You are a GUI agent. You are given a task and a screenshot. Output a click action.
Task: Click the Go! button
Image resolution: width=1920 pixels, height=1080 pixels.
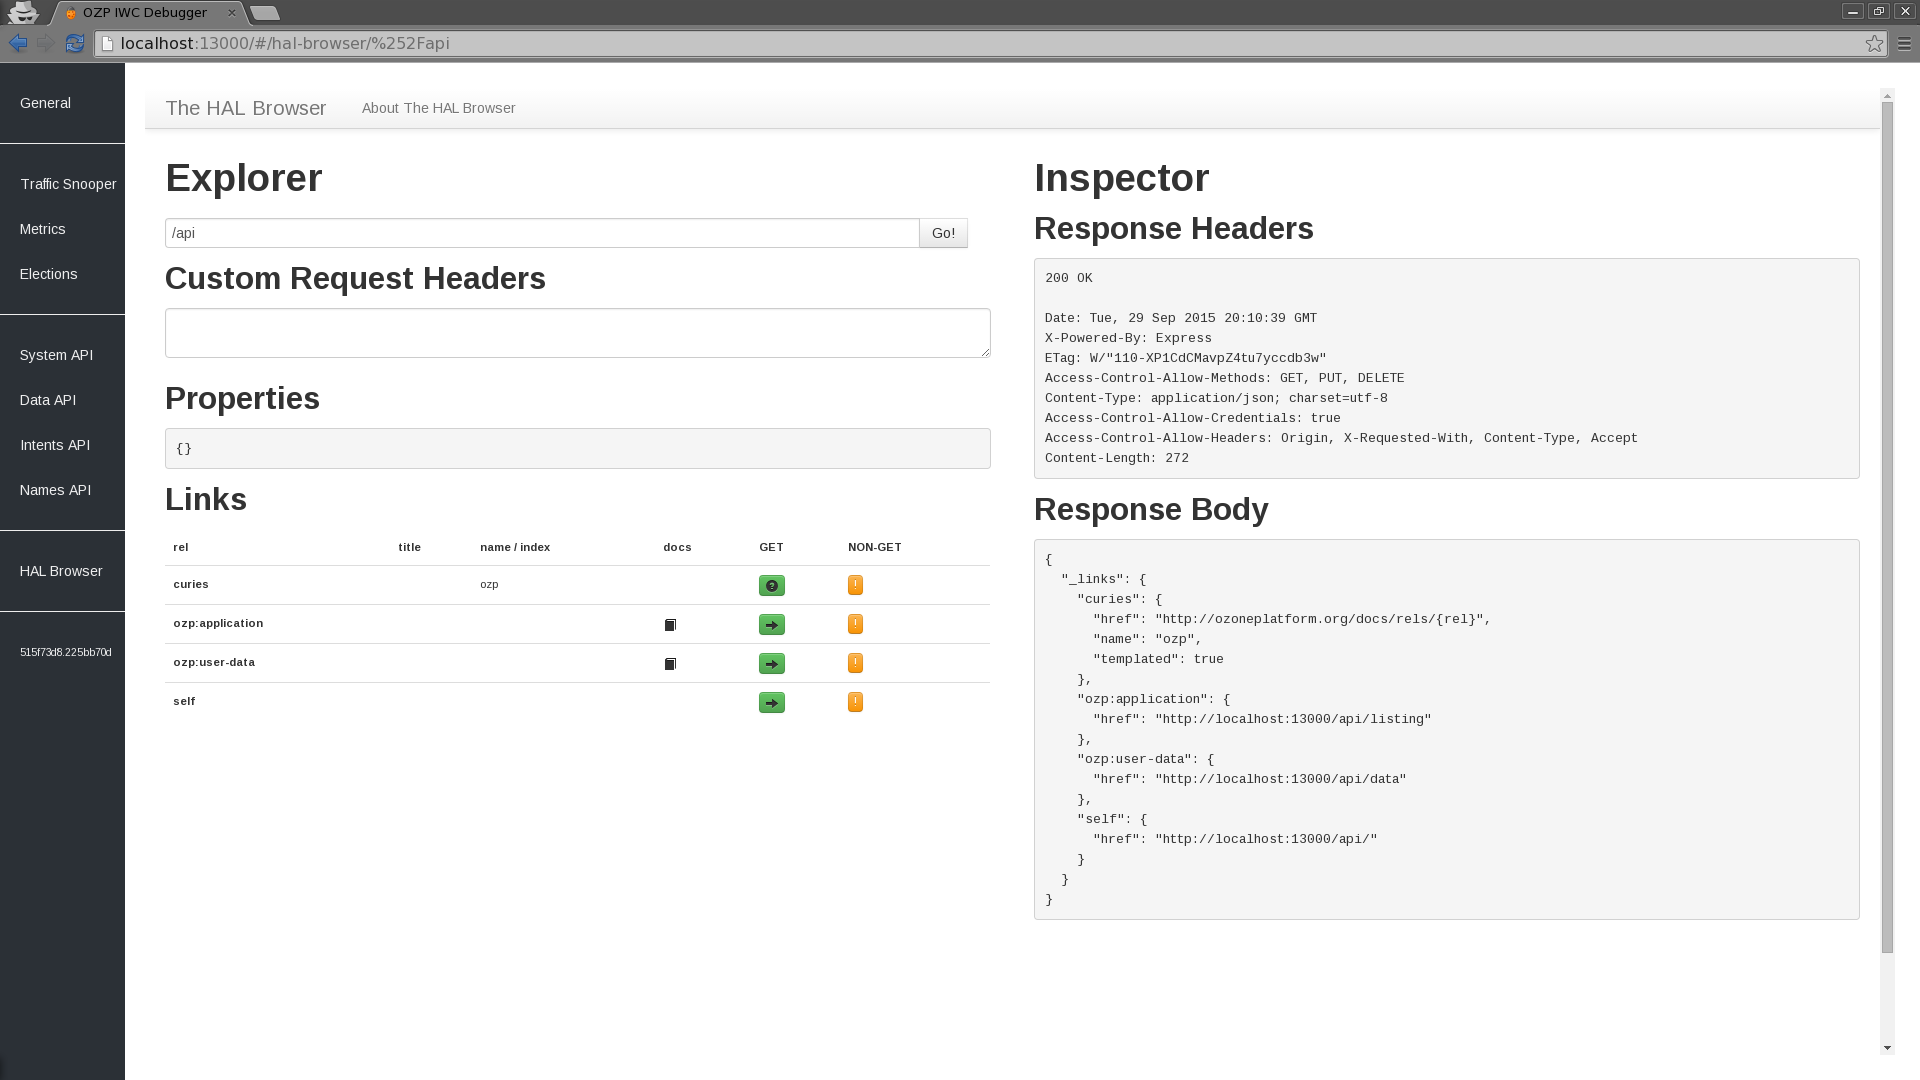(943, 233)
